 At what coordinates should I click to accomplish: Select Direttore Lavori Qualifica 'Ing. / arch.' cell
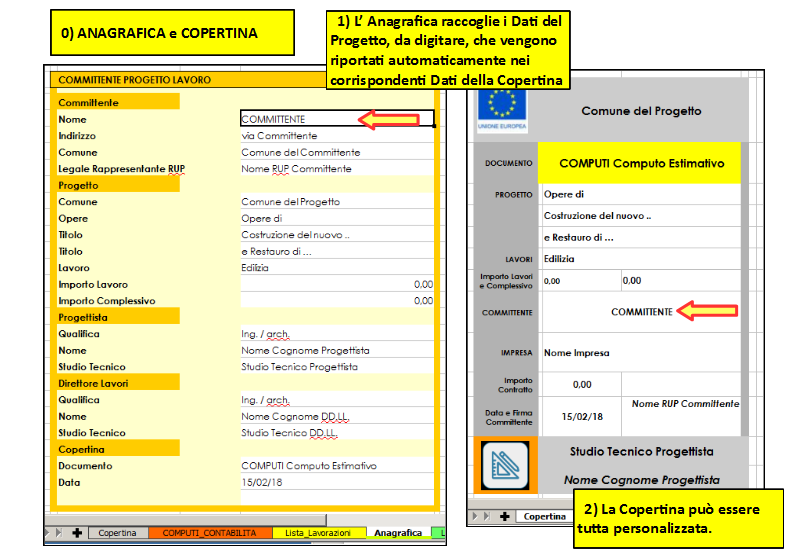[337, 400]
